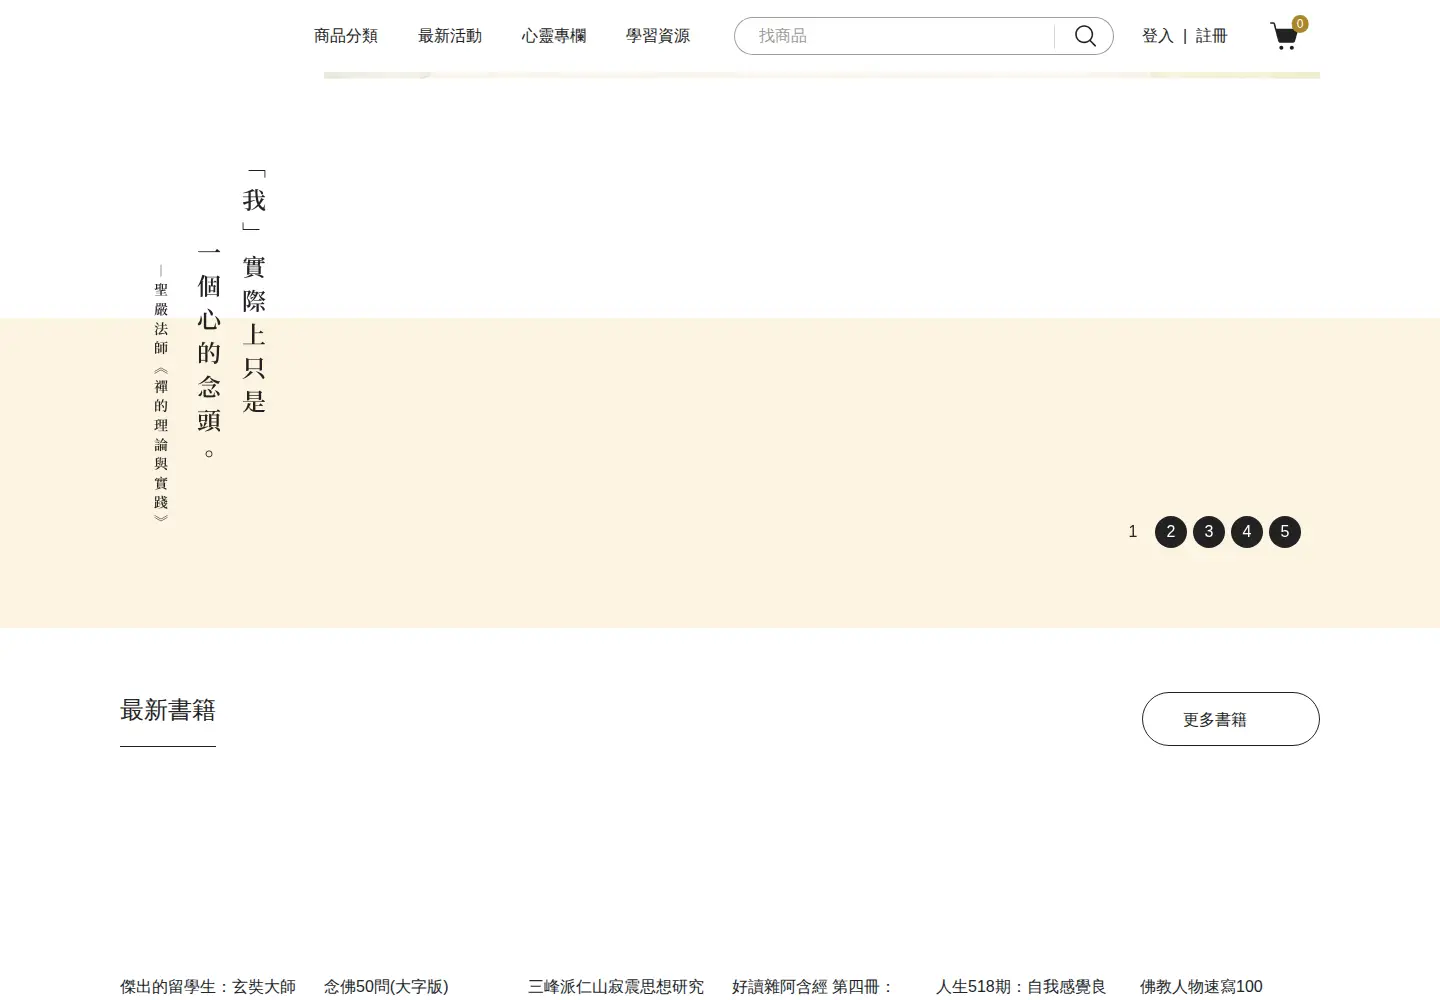1440x1000 pixels.
Task: Select banner slide 4
Action: click(1247, 532)
